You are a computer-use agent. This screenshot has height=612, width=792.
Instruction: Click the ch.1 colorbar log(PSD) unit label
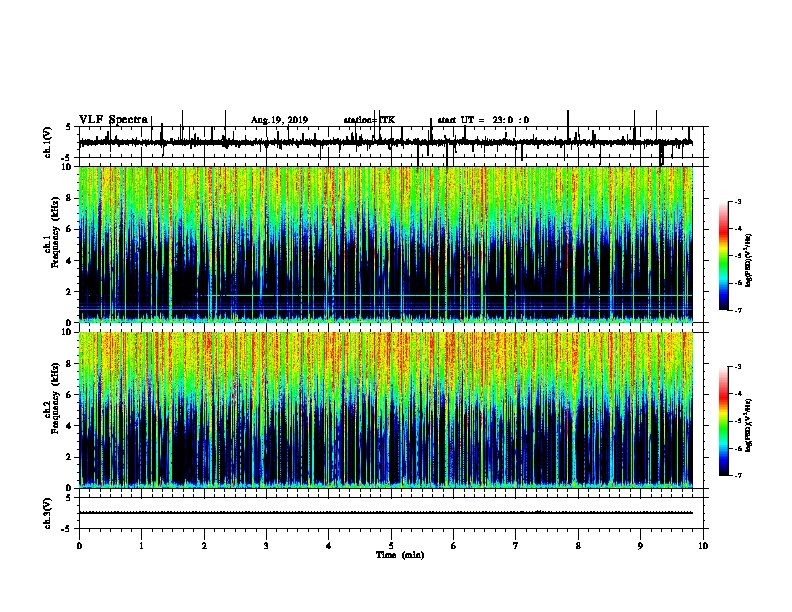click(749, 260)
